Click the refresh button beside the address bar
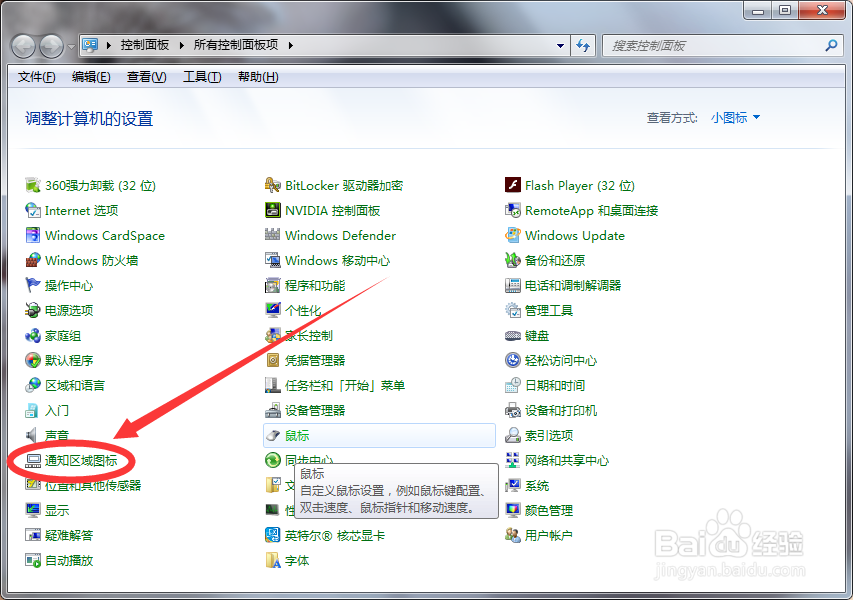 (583, 45)
